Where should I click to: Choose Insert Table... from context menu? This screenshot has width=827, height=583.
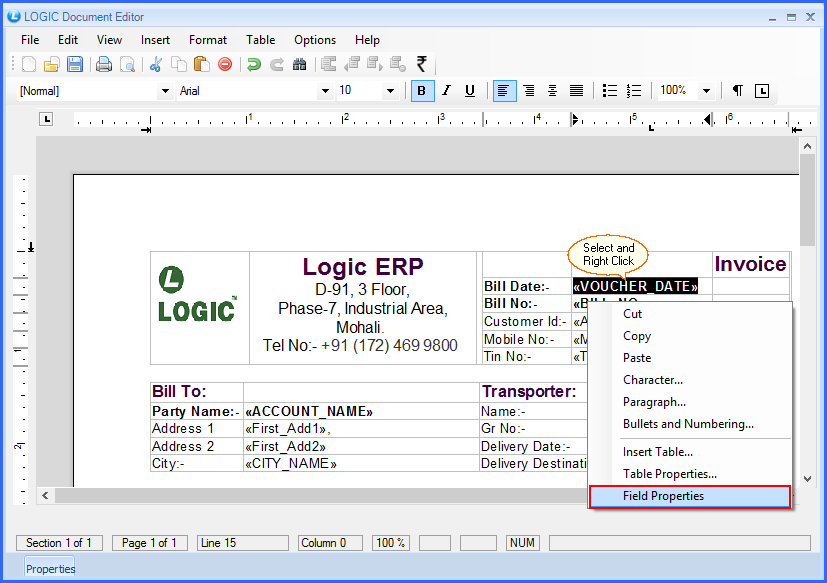(657, 452)
